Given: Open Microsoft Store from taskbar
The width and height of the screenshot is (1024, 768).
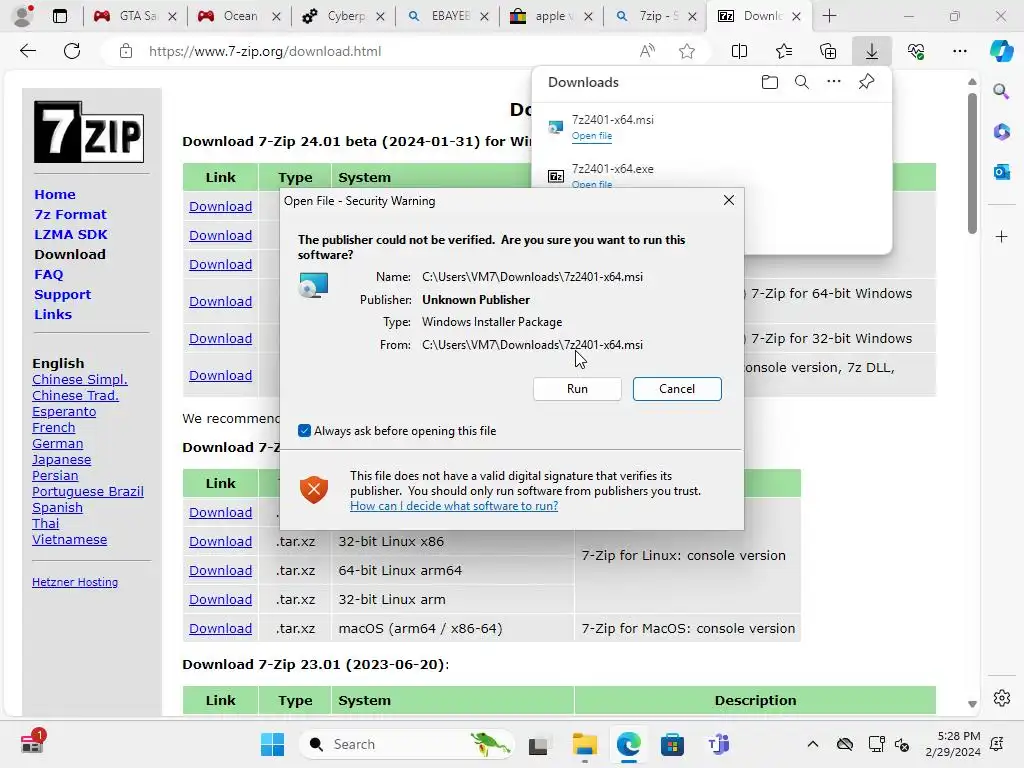Looking at the screenshot, I should coord(672,744).
